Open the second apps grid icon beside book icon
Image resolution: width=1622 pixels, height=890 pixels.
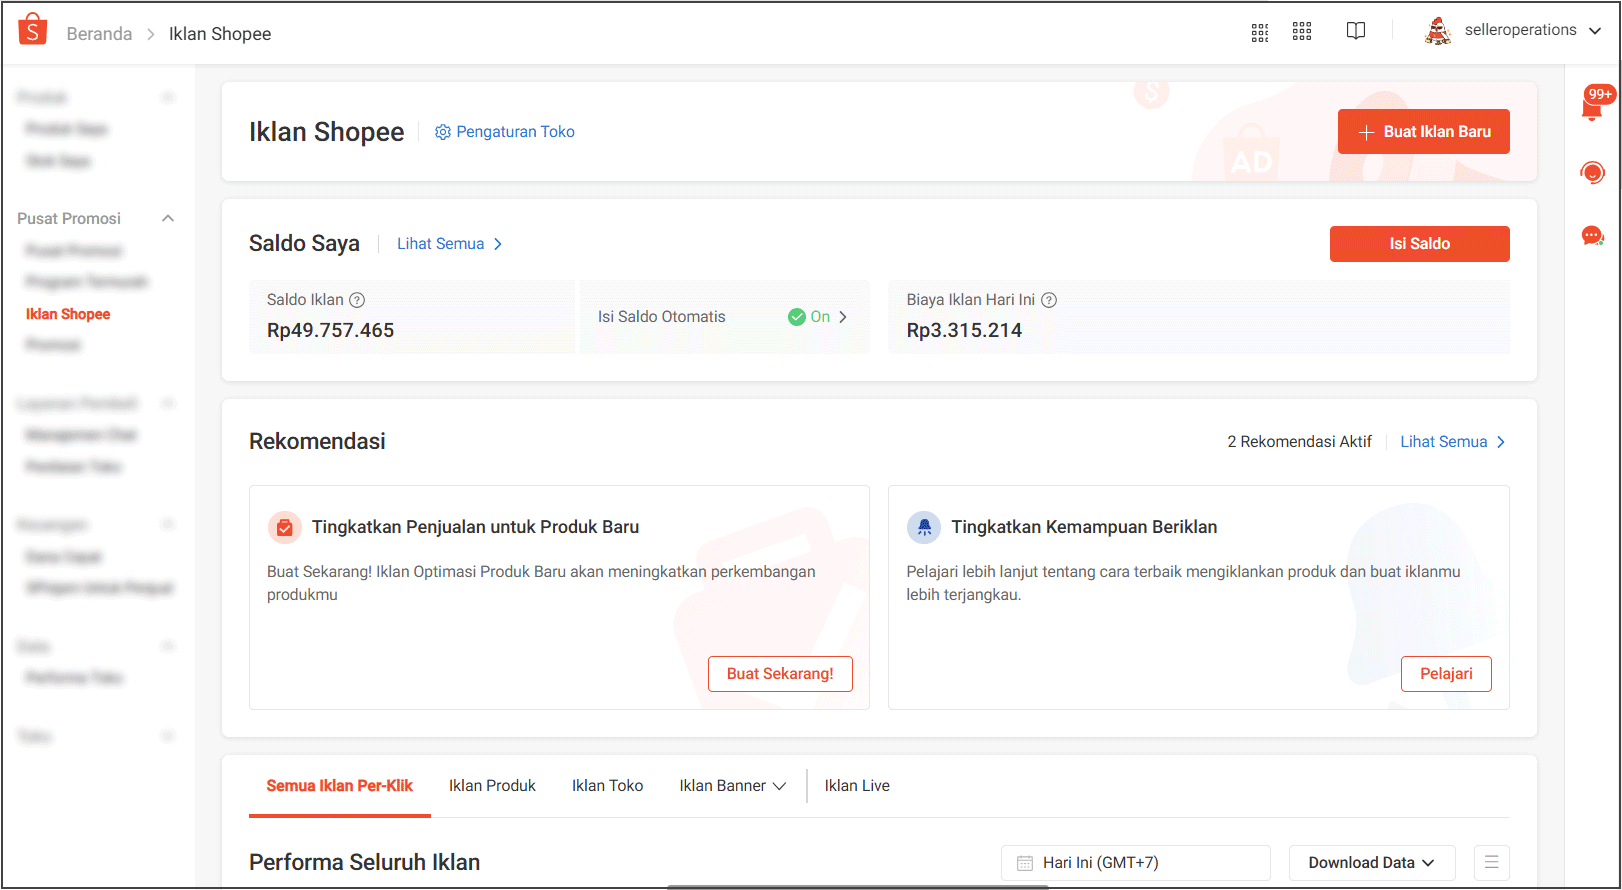pyautogui.click(x=1302, y=31)
